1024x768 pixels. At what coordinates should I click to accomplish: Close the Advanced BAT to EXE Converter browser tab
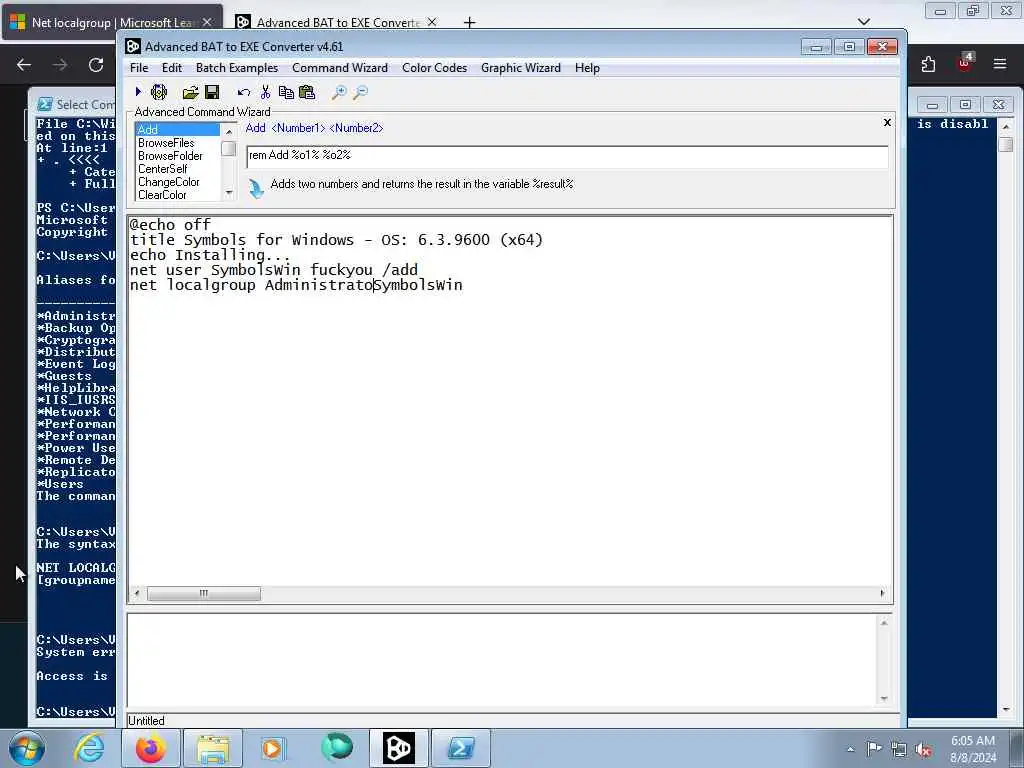point(432,22)
